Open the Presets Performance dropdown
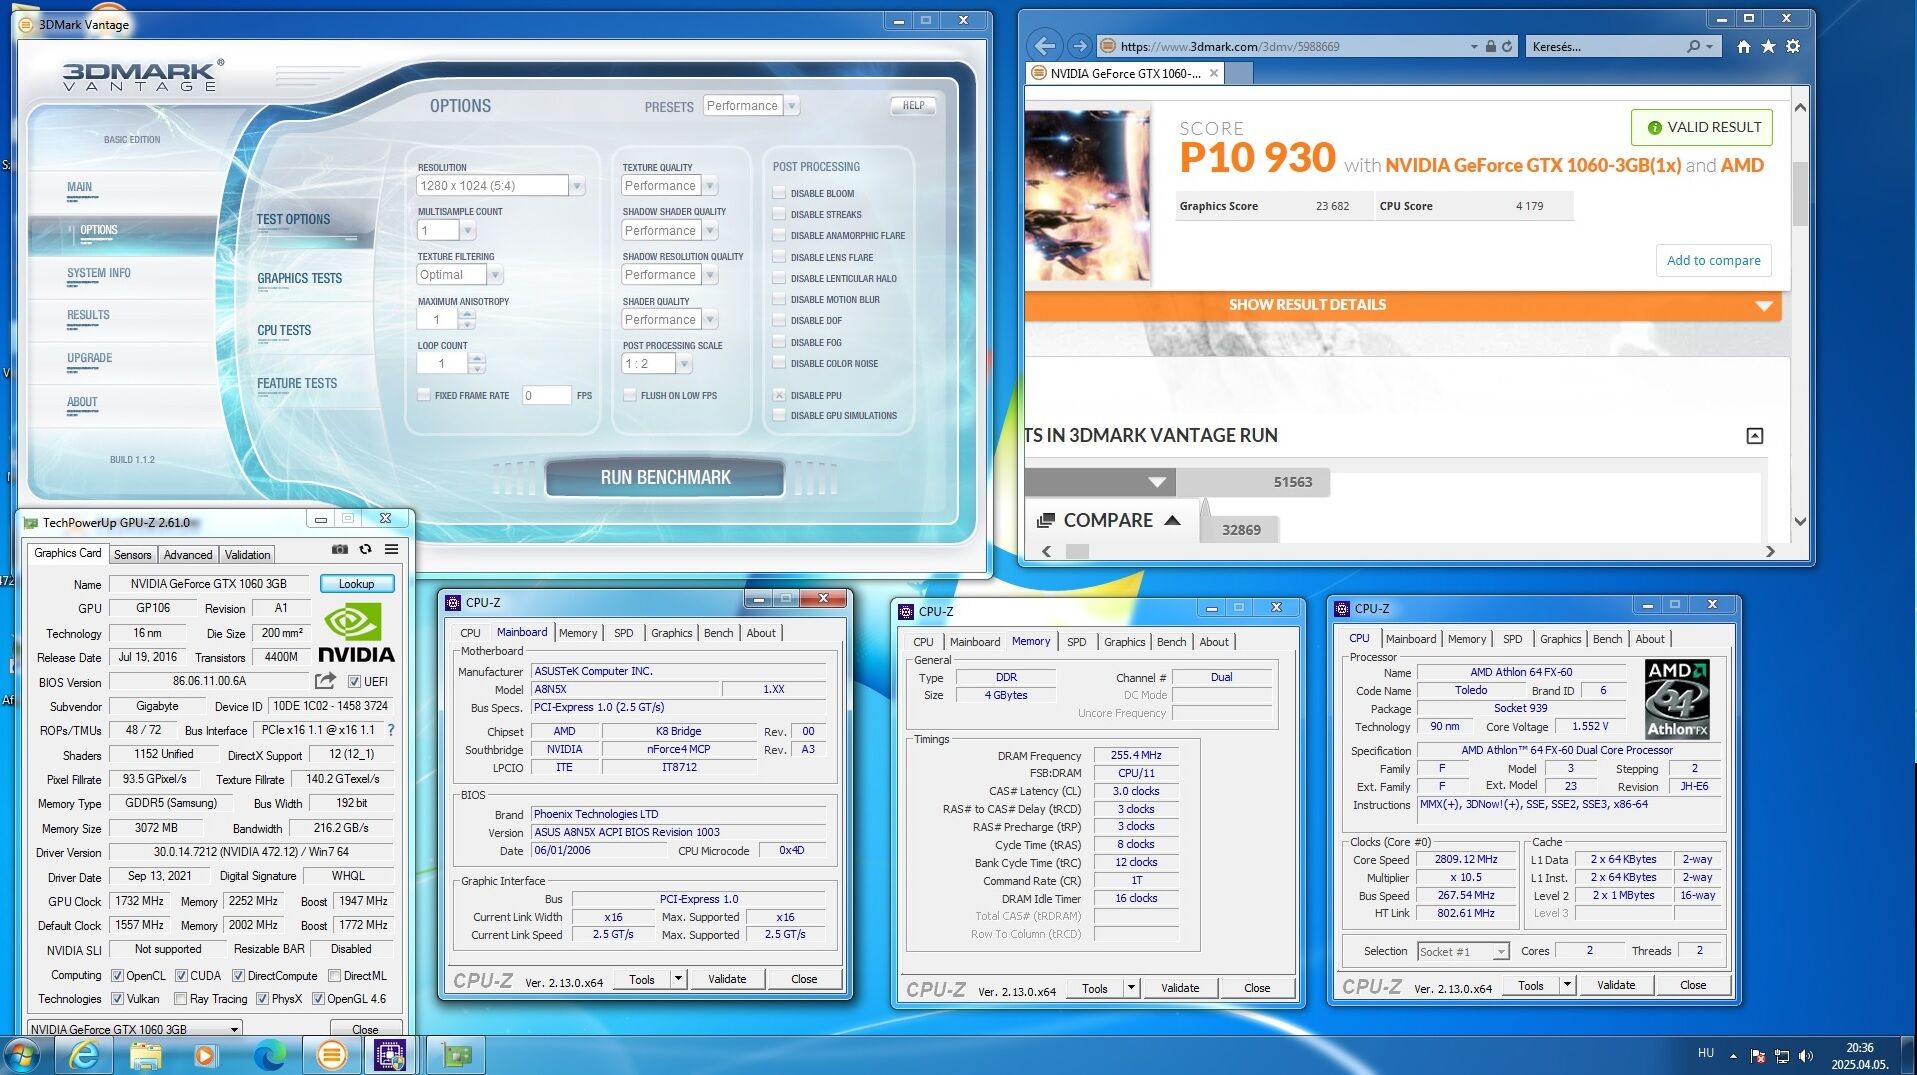This screenshot has height=1075, width=1917. click(792, 106)
